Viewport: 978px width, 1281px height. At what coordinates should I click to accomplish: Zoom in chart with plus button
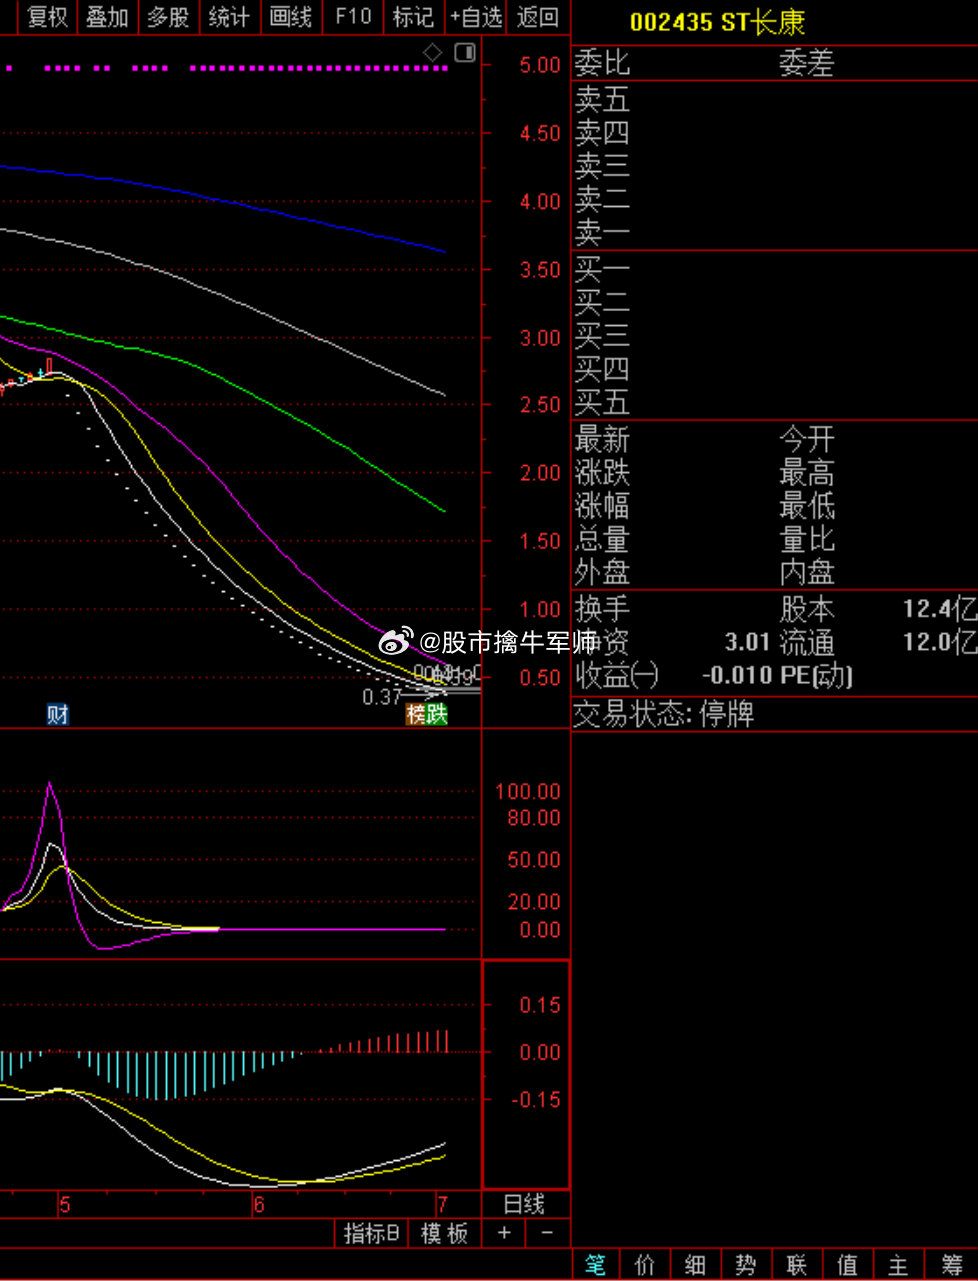pyautogui.click(x=504, y=1233)
